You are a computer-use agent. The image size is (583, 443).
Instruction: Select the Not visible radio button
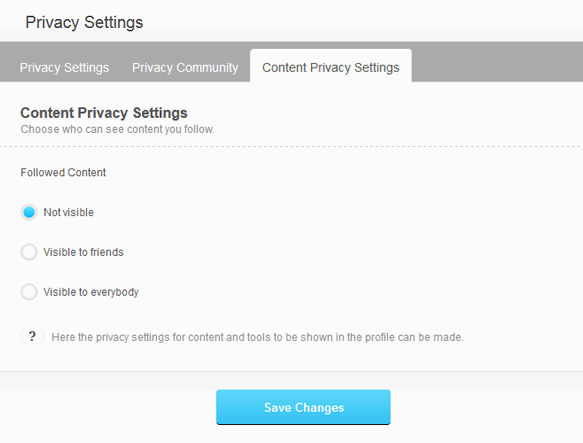(29, 212)
